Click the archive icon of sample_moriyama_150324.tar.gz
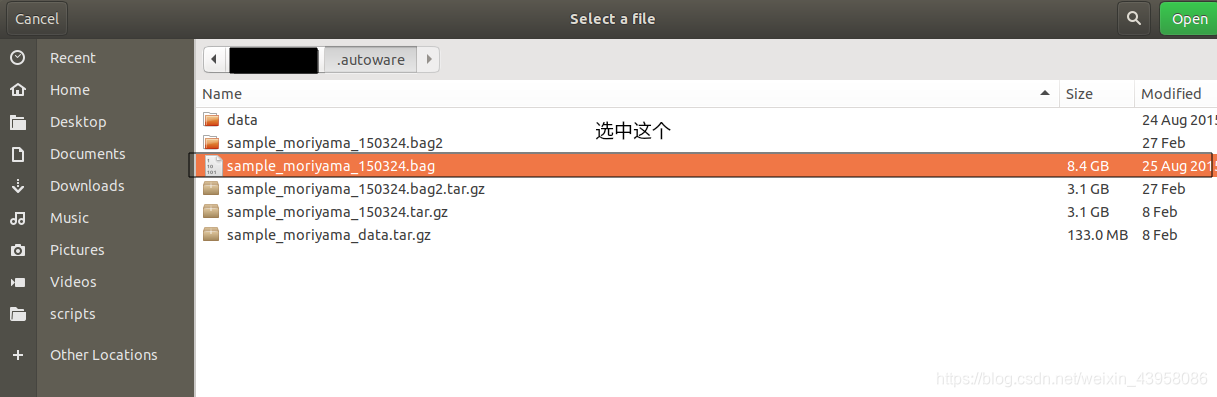 click(x=211, y=212)
